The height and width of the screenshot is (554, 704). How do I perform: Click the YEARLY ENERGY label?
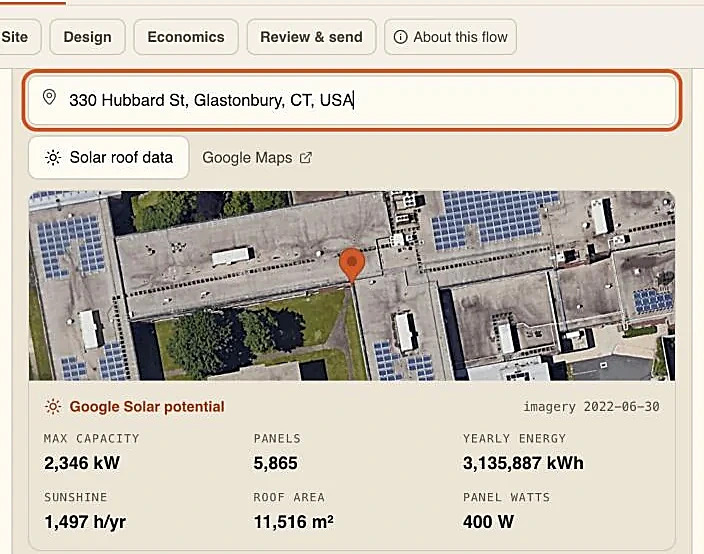[515, 438]
